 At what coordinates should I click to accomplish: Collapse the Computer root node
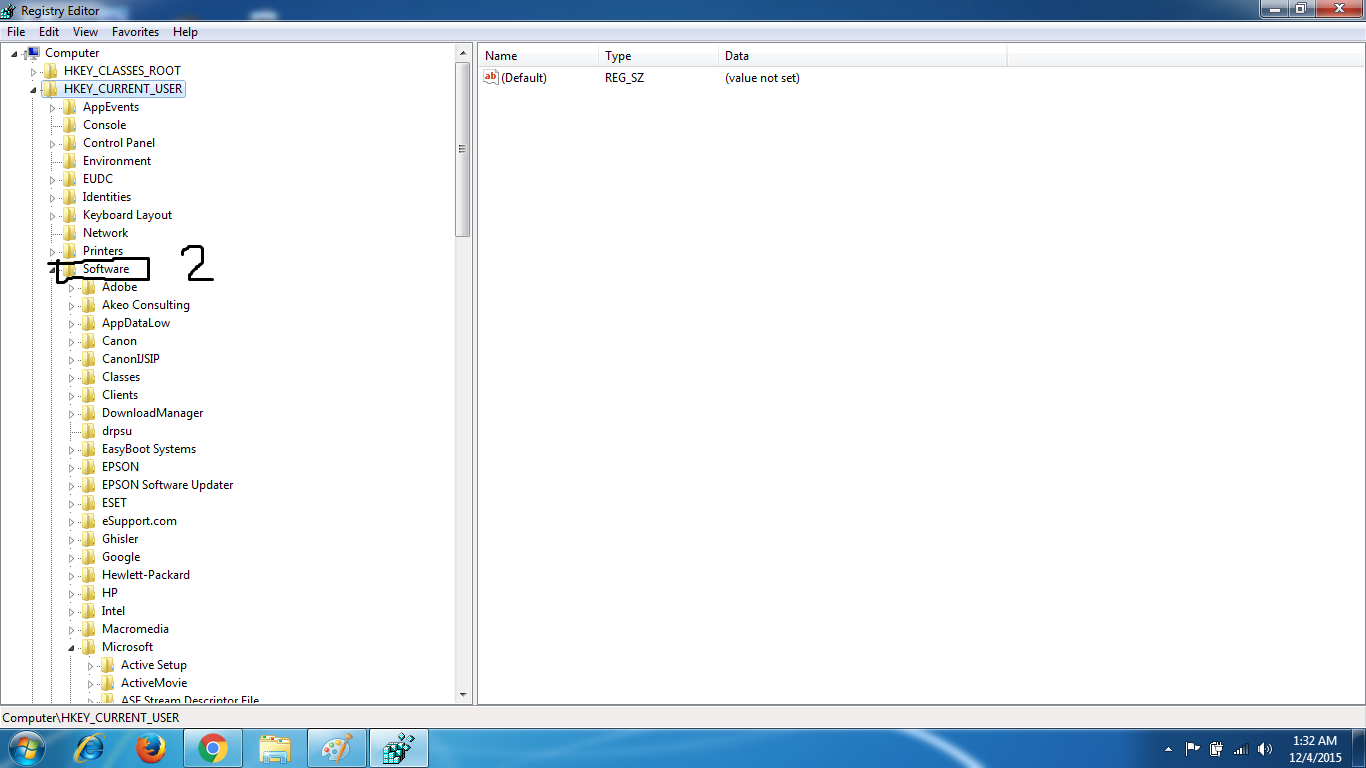[14, 53]
